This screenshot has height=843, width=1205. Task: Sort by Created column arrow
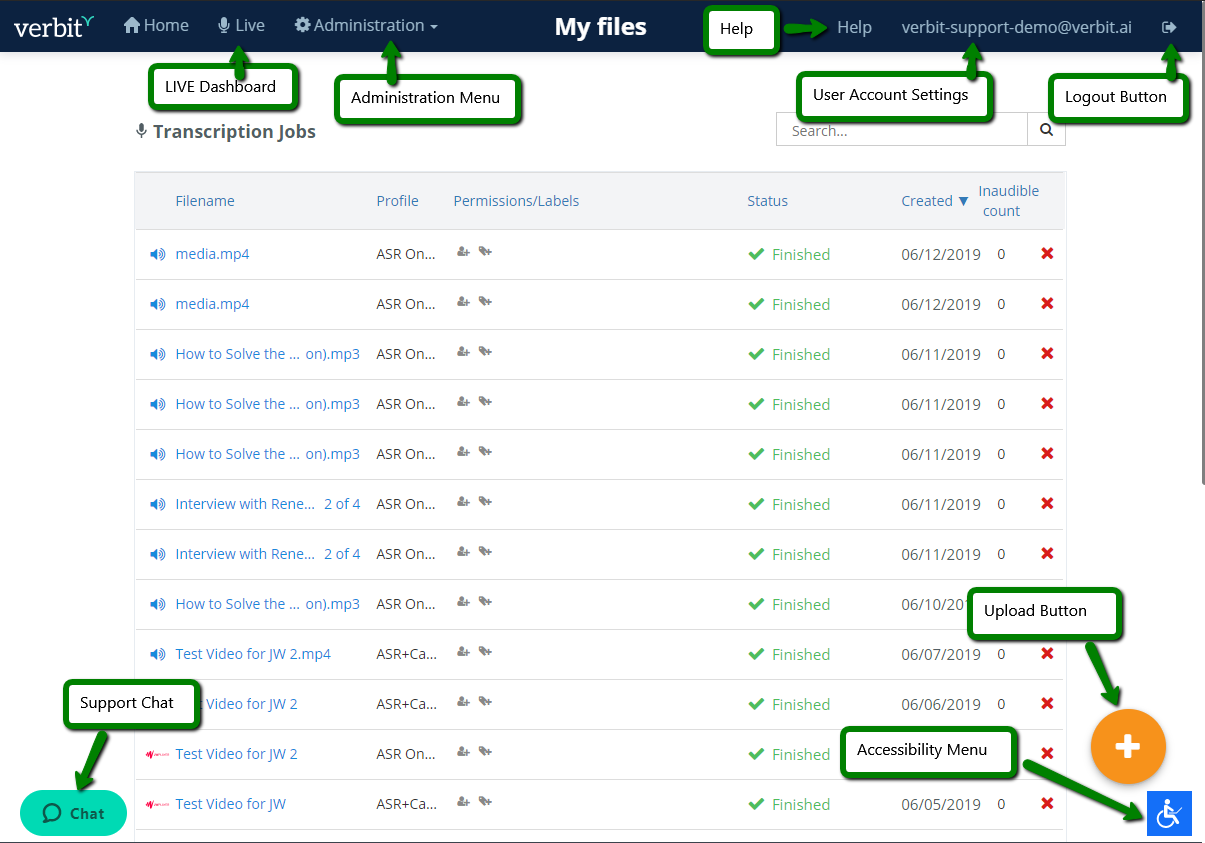coord(963,201)
